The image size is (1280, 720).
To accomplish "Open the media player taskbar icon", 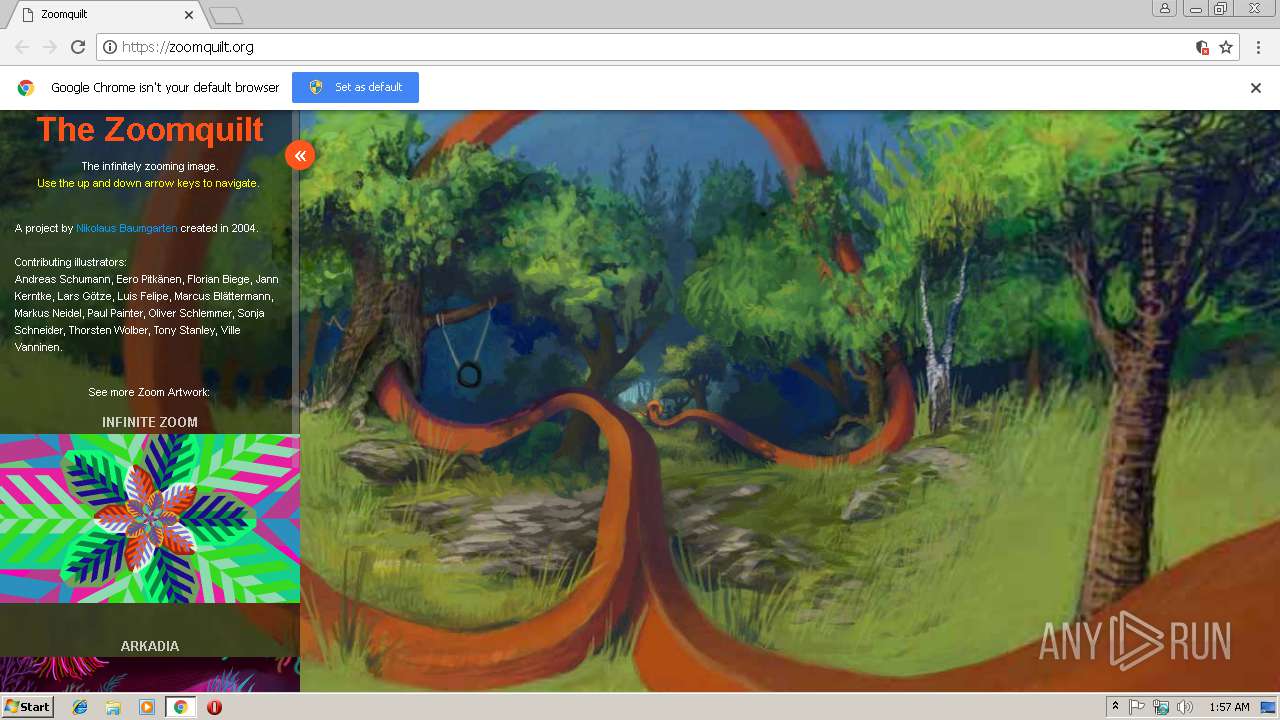I will click(147, 707).
